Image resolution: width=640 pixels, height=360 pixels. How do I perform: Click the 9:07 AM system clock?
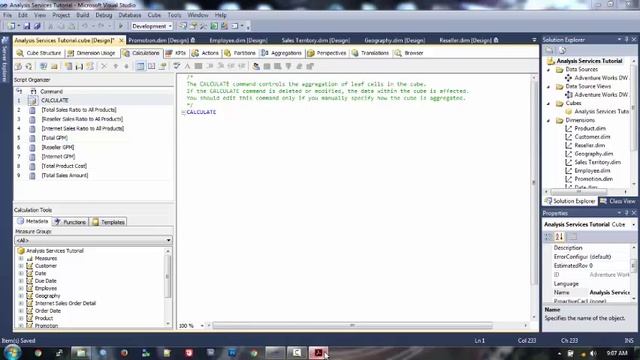click(x=617, y=353)
